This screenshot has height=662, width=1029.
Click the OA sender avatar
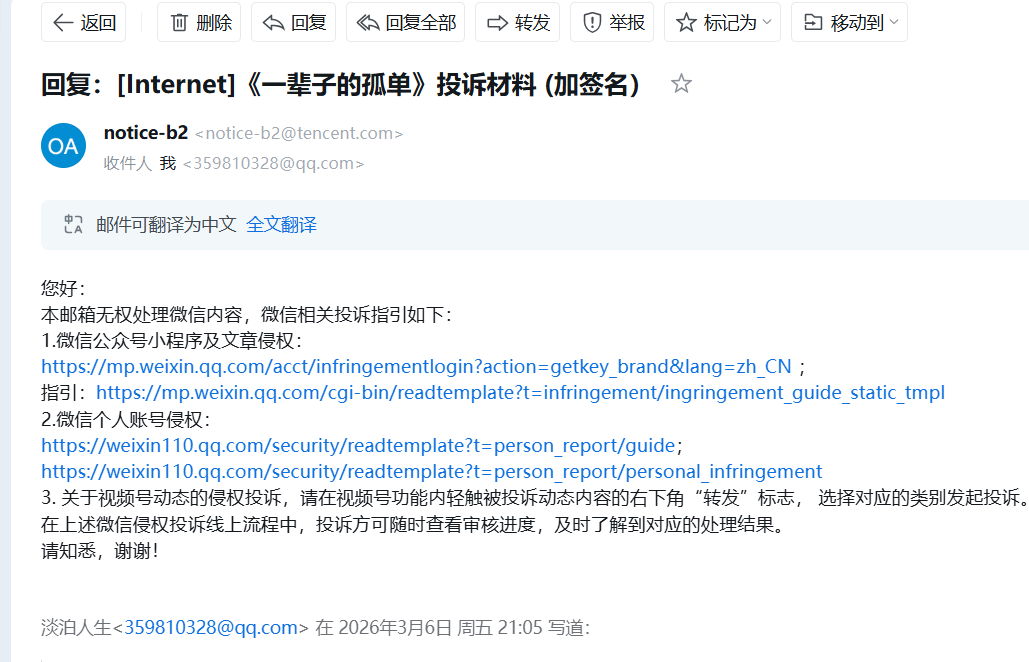[64, 146]
